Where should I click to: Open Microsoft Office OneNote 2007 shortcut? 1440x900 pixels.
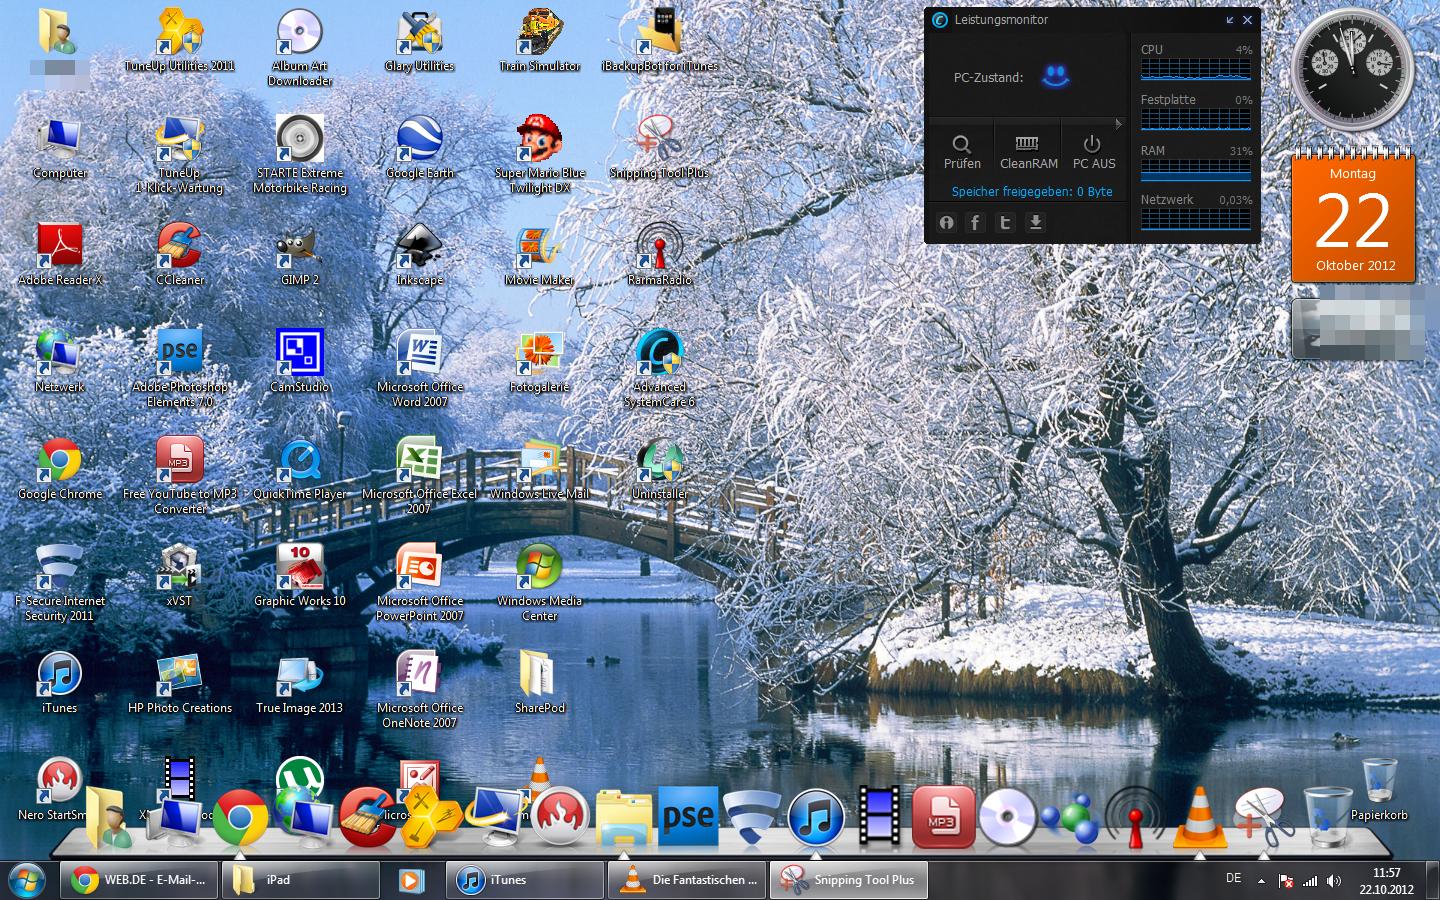tap(420, 690)
